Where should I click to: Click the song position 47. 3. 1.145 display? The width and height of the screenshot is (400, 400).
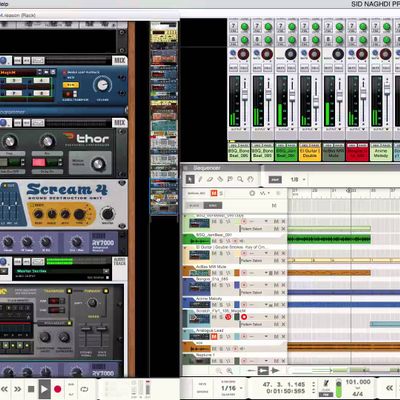(x=284, y=384)
